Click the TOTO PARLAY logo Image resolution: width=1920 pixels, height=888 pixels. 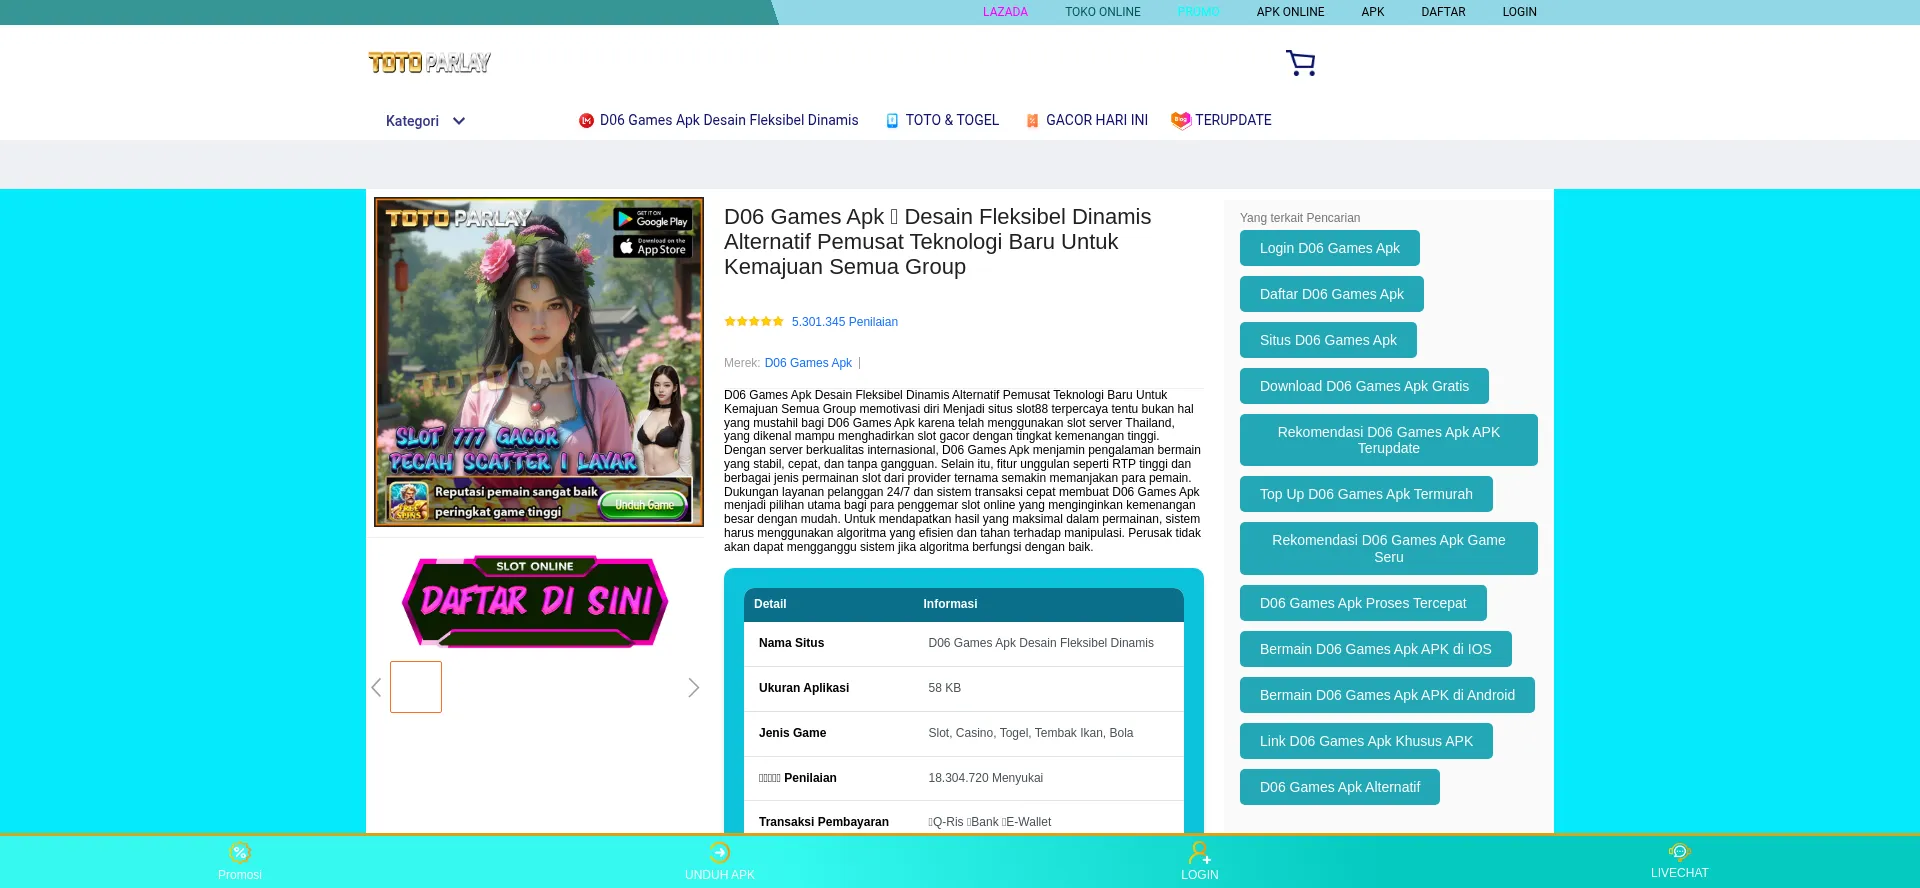pyautogui.click(x=429, y=63)
